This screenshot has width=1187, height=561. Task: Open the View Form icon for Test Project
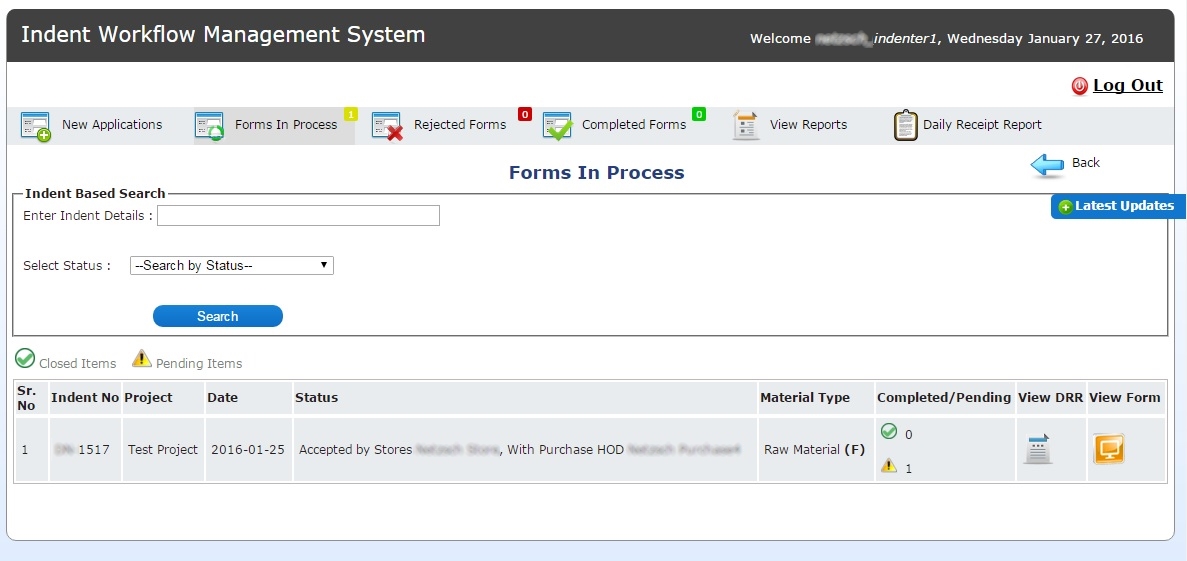[x=1108, y=450]
